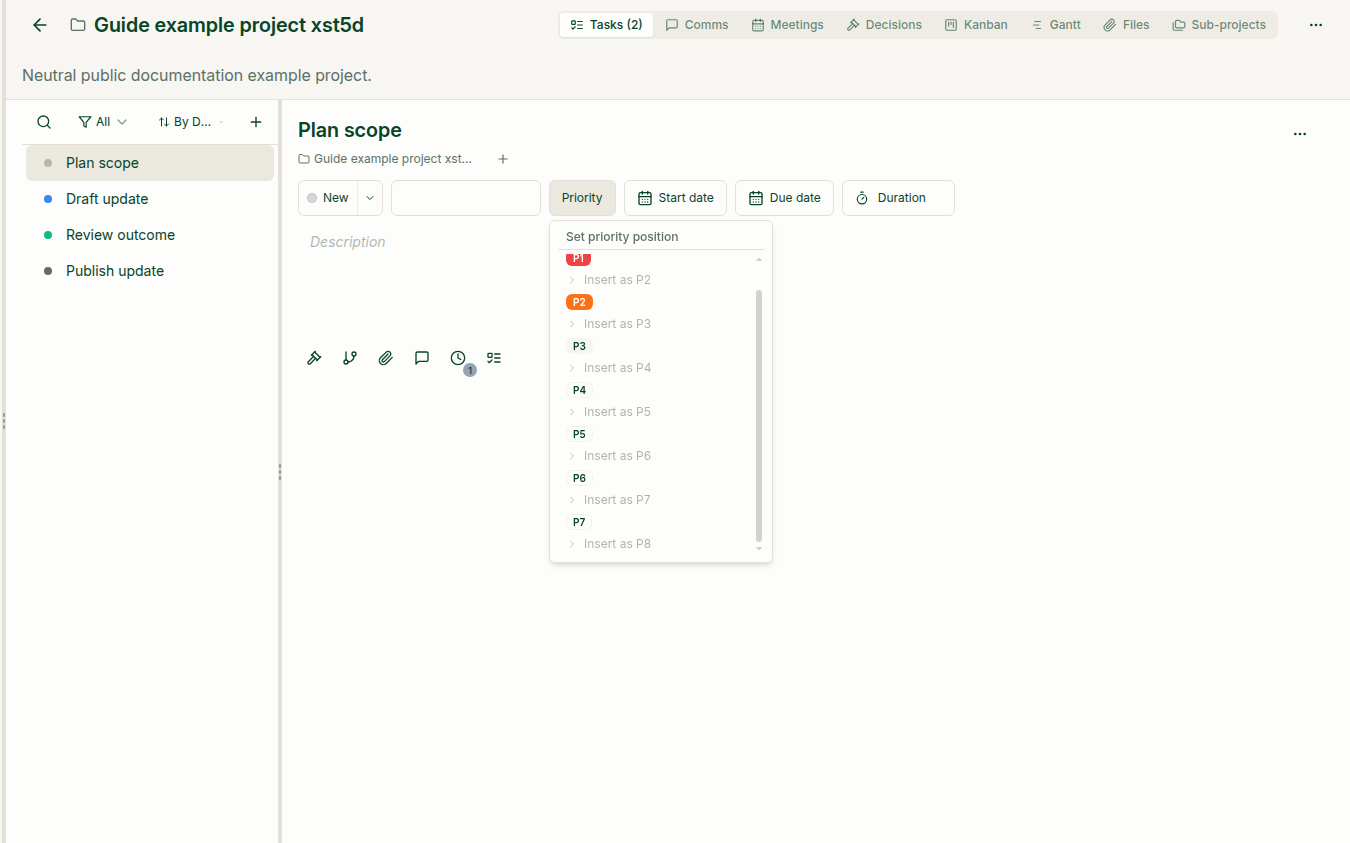Click the priority list scrollbar thumb
This screenshot has width=1350, height=843.
pos(759,415)
